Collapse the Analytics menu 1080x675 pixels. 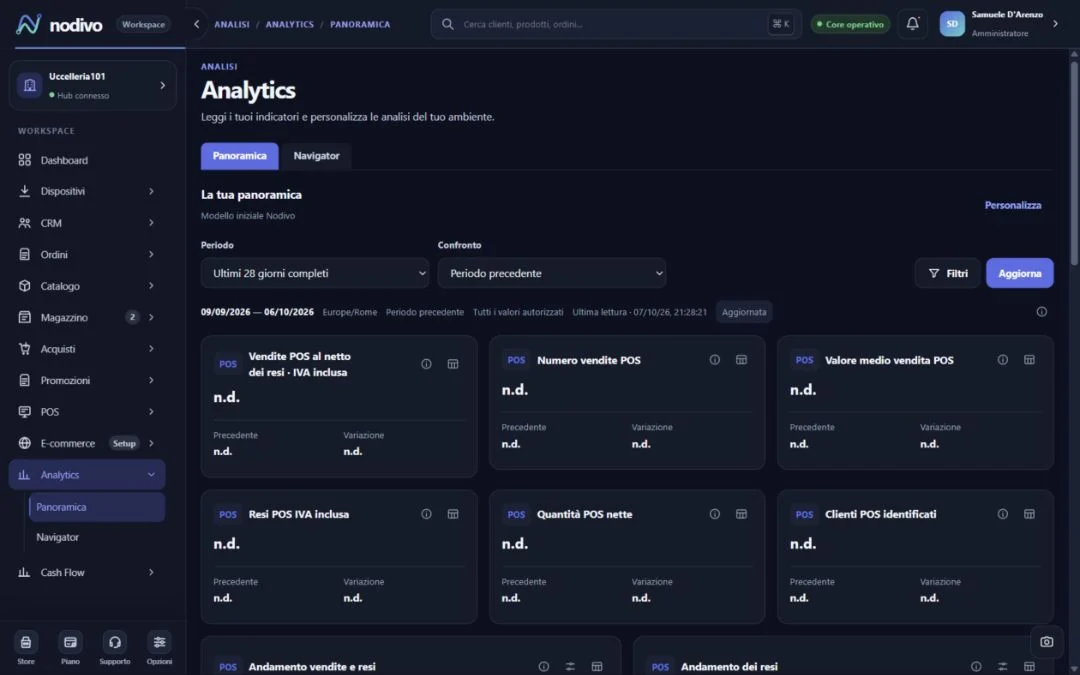click(151, 475)
